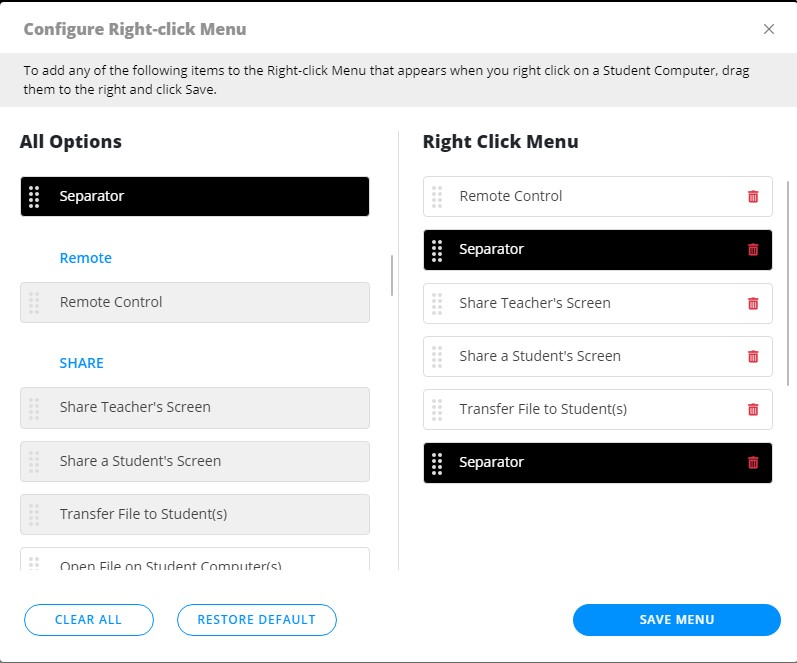Viewport: 797px width, 663px height.
Task: Click the All Options list scrollbar
Action: tap(392, 275)
